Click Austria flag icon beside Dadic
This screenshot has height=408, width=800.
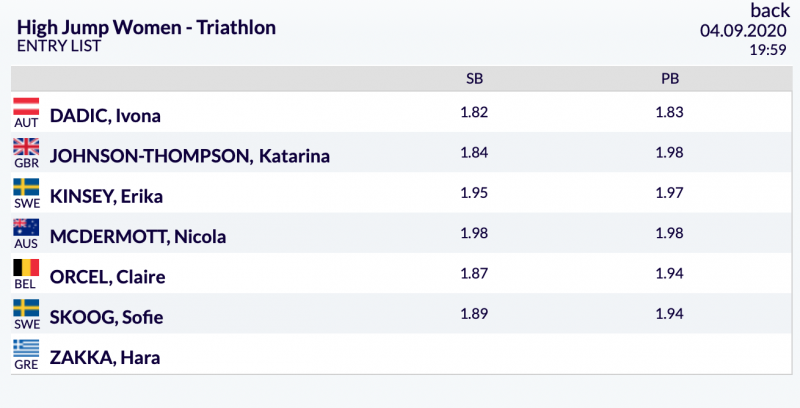coord(26,108)
